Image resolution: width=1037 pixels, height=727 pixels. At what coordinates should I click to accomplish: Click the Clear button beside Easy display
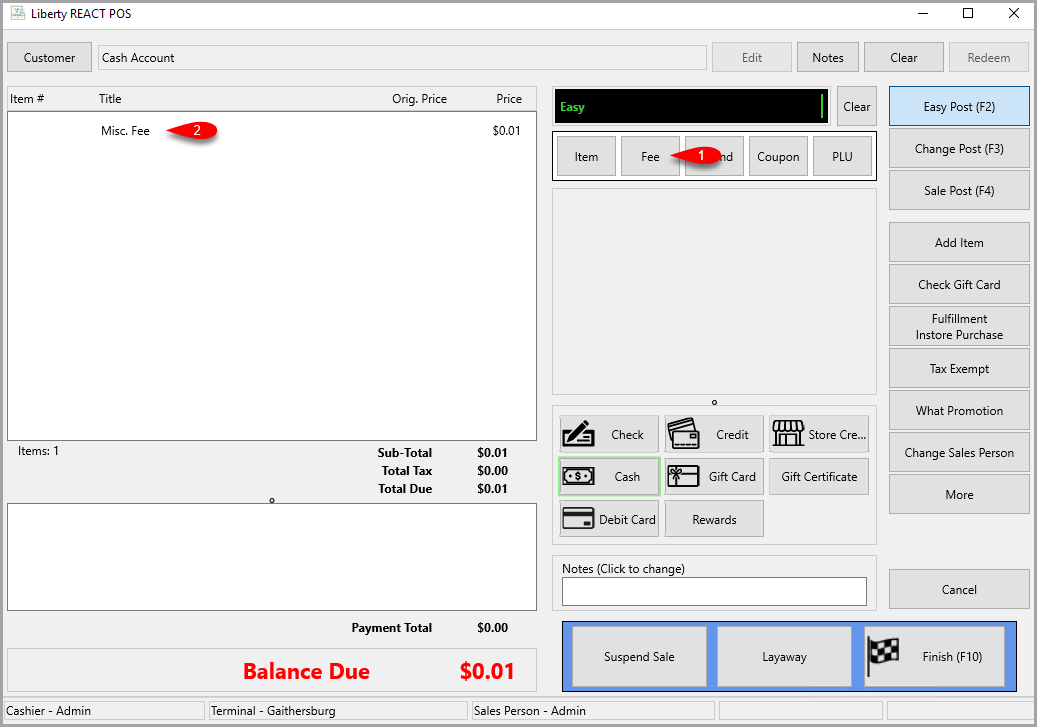tap(856, 107)
